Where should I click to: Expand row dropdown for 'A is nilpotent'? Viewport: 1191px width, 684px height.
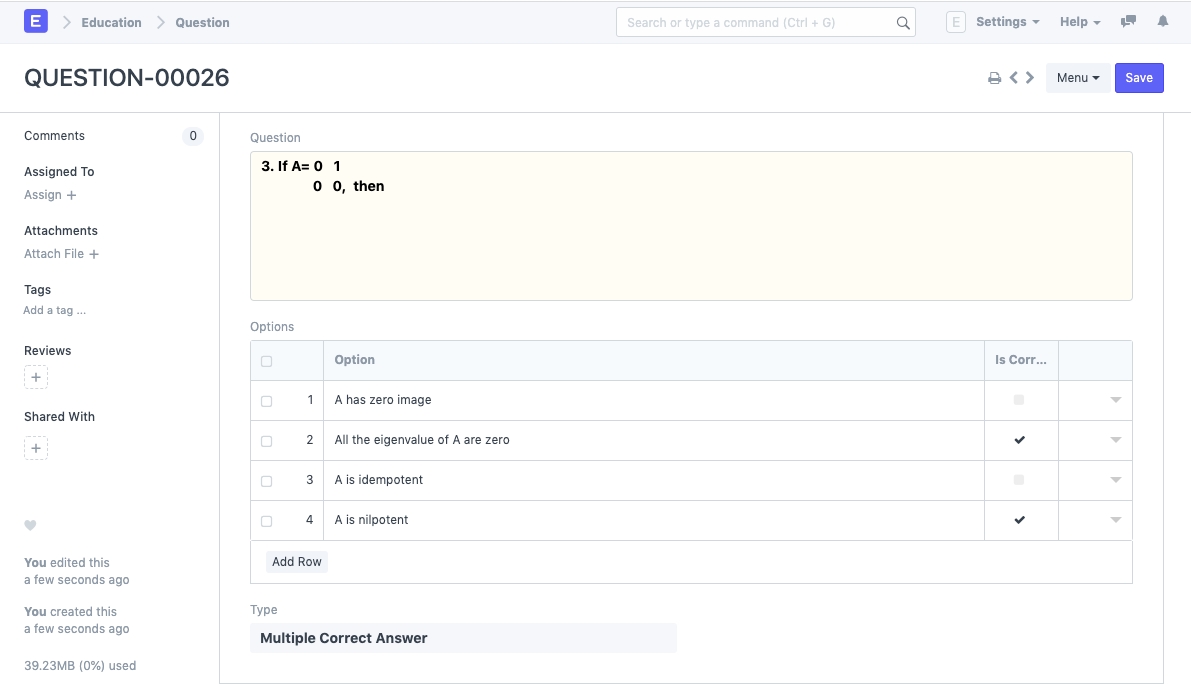click(x=1115, y=520)
